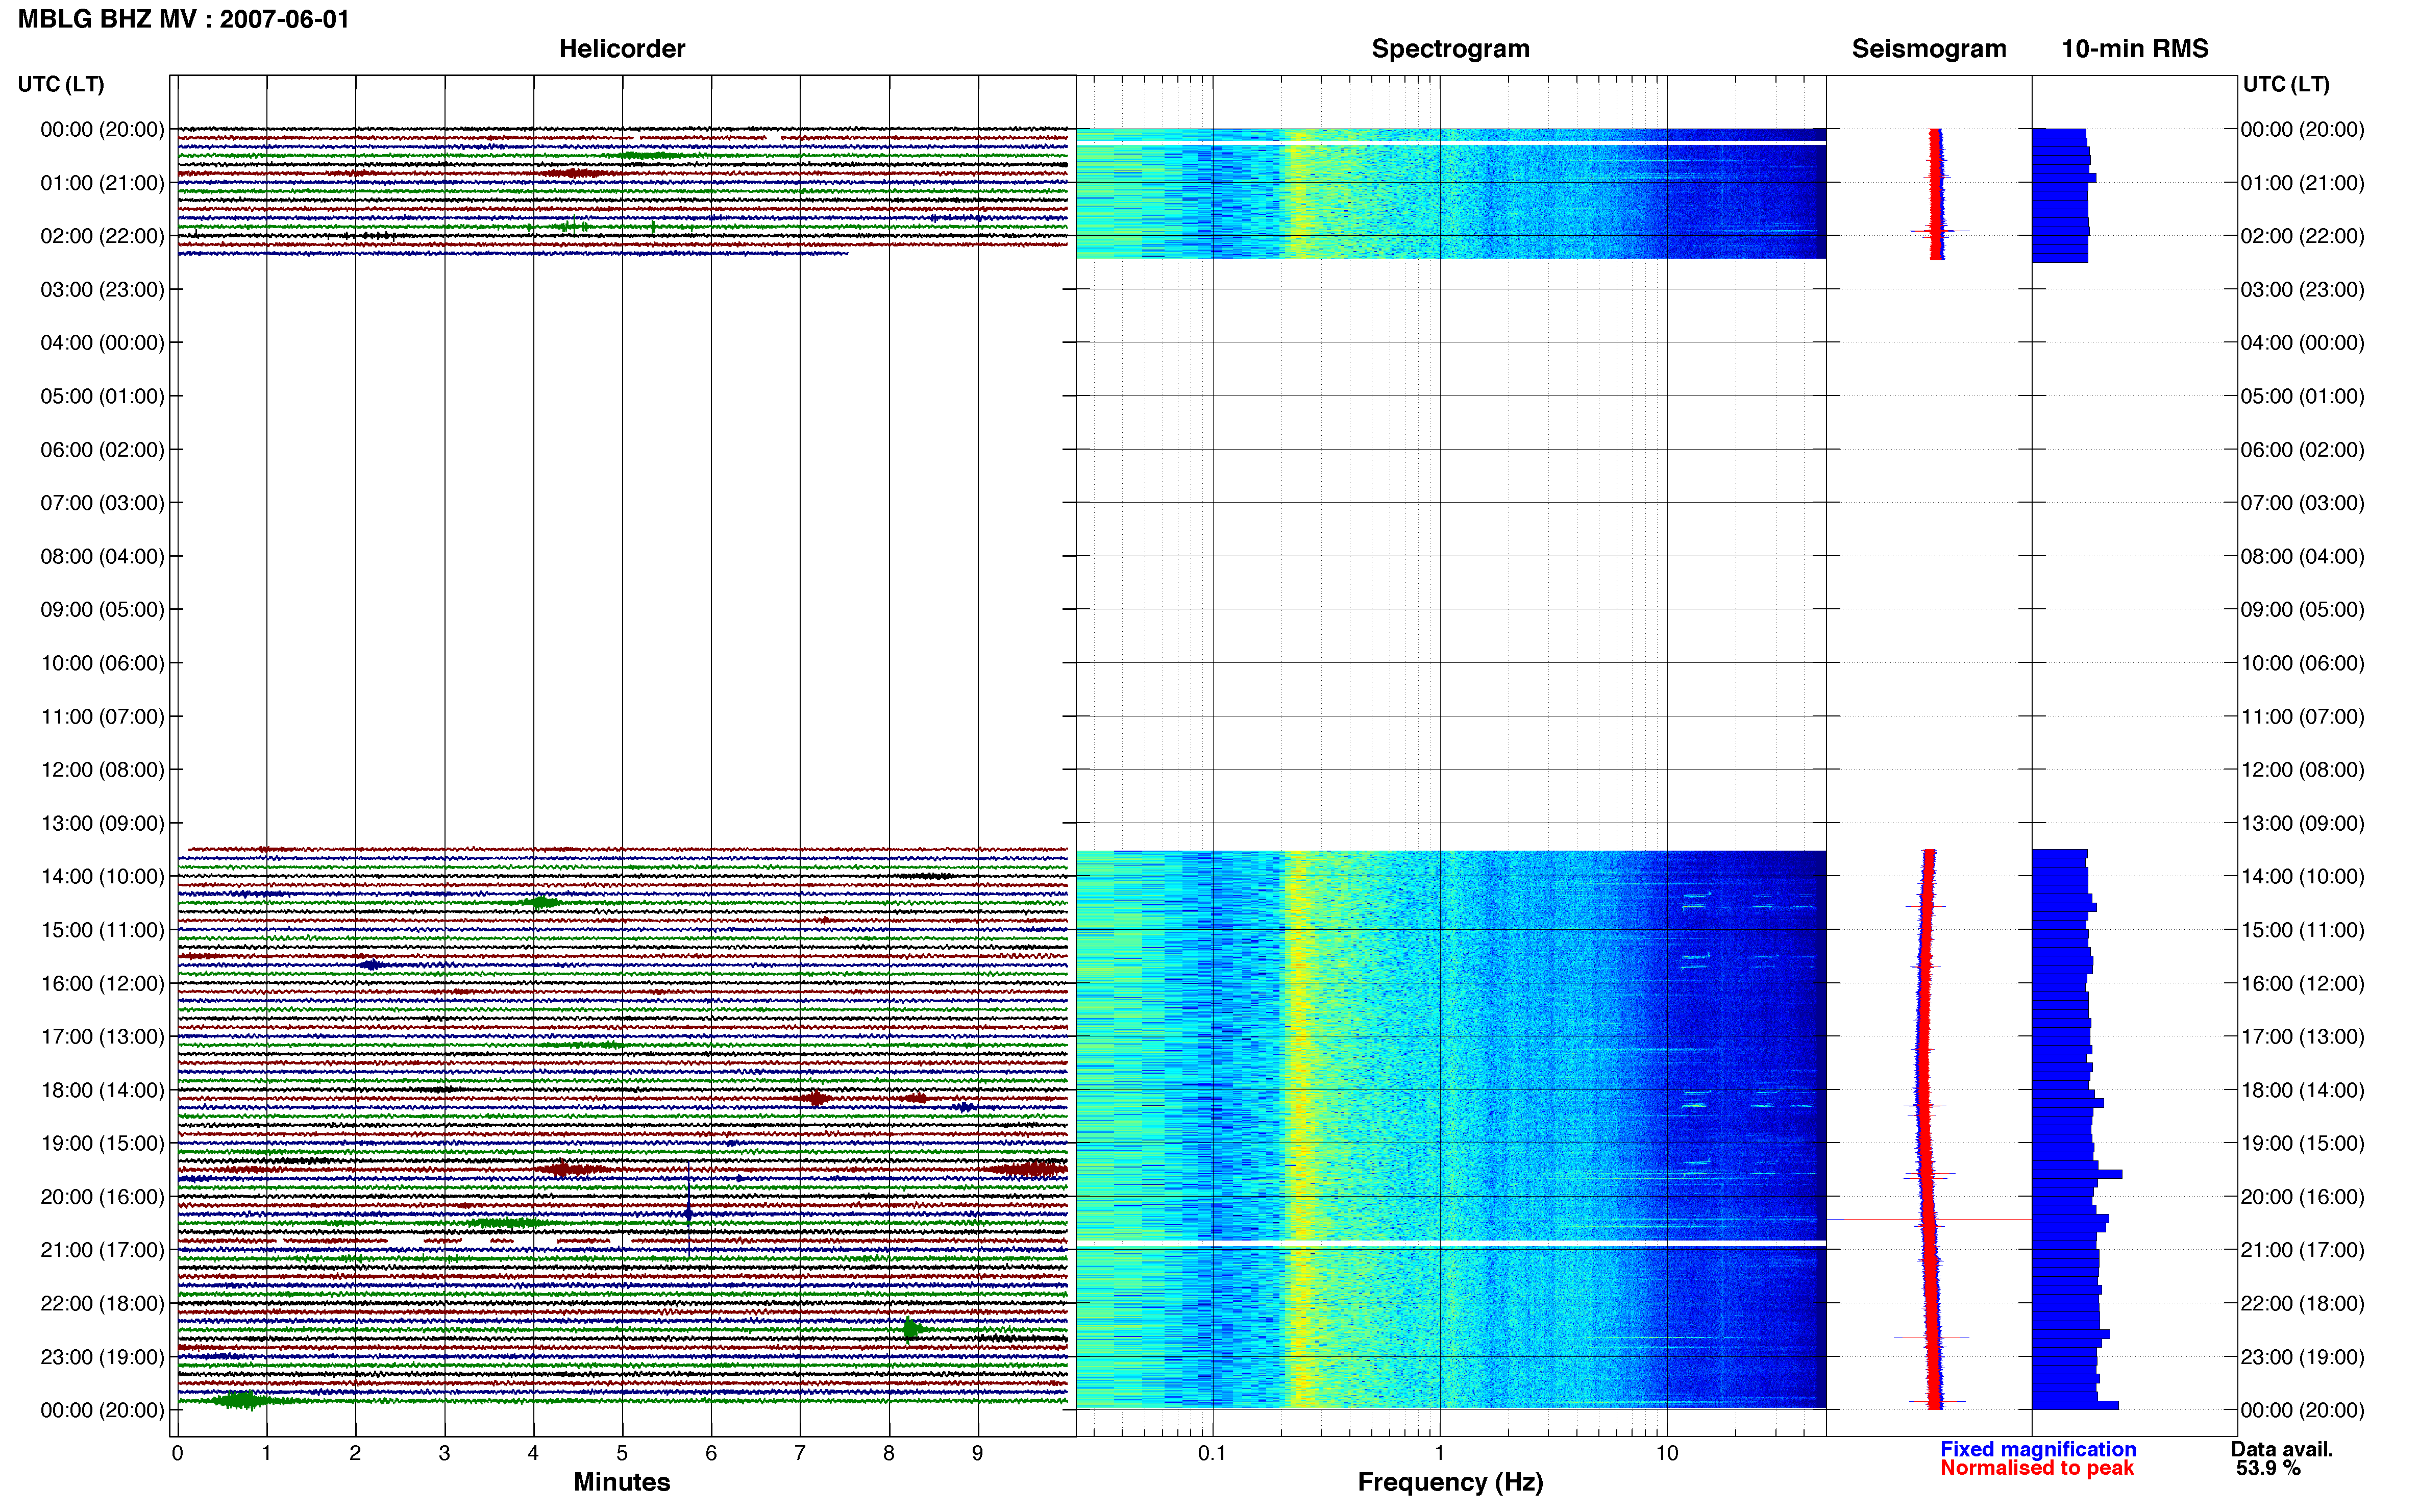Click the '10' tick on Frequency axis
This screenshot has width=2419, height=1512.
(1667, 1453)
